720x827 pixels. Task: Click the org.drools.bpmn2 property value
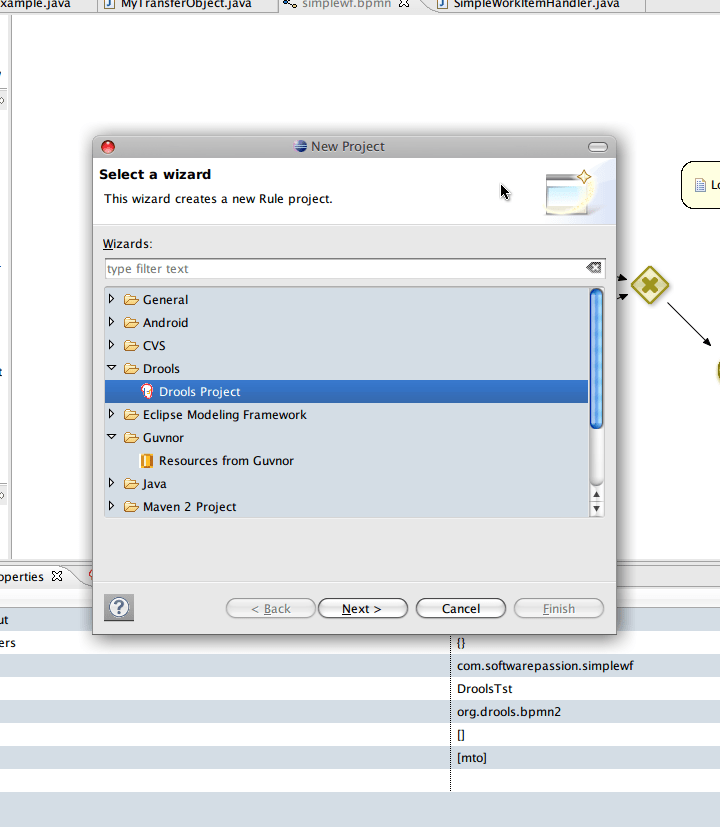(508, 711)
